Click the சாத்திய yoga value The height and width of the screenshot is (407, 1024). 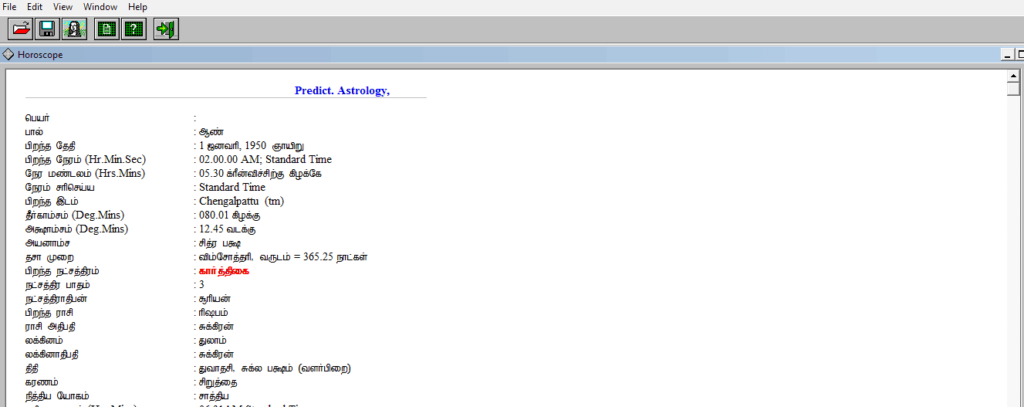pos(214,396)
